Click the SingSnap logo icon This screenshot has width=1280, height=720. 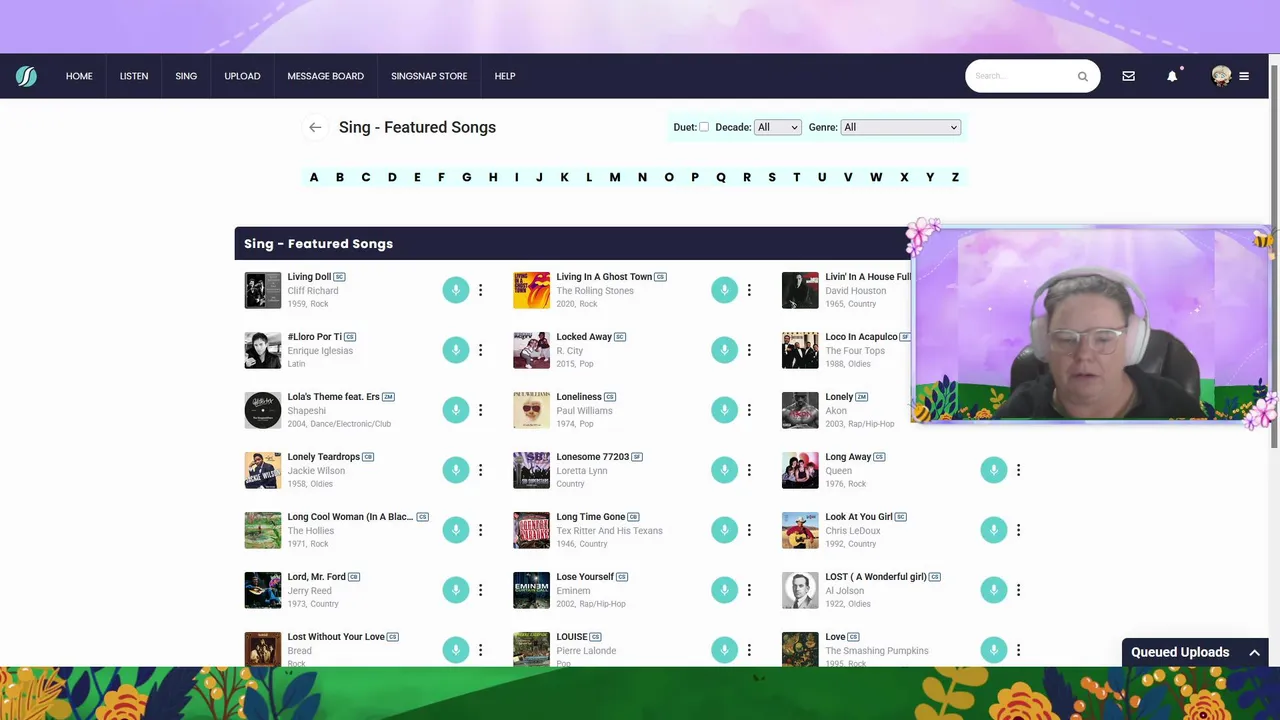pos(26,76)
